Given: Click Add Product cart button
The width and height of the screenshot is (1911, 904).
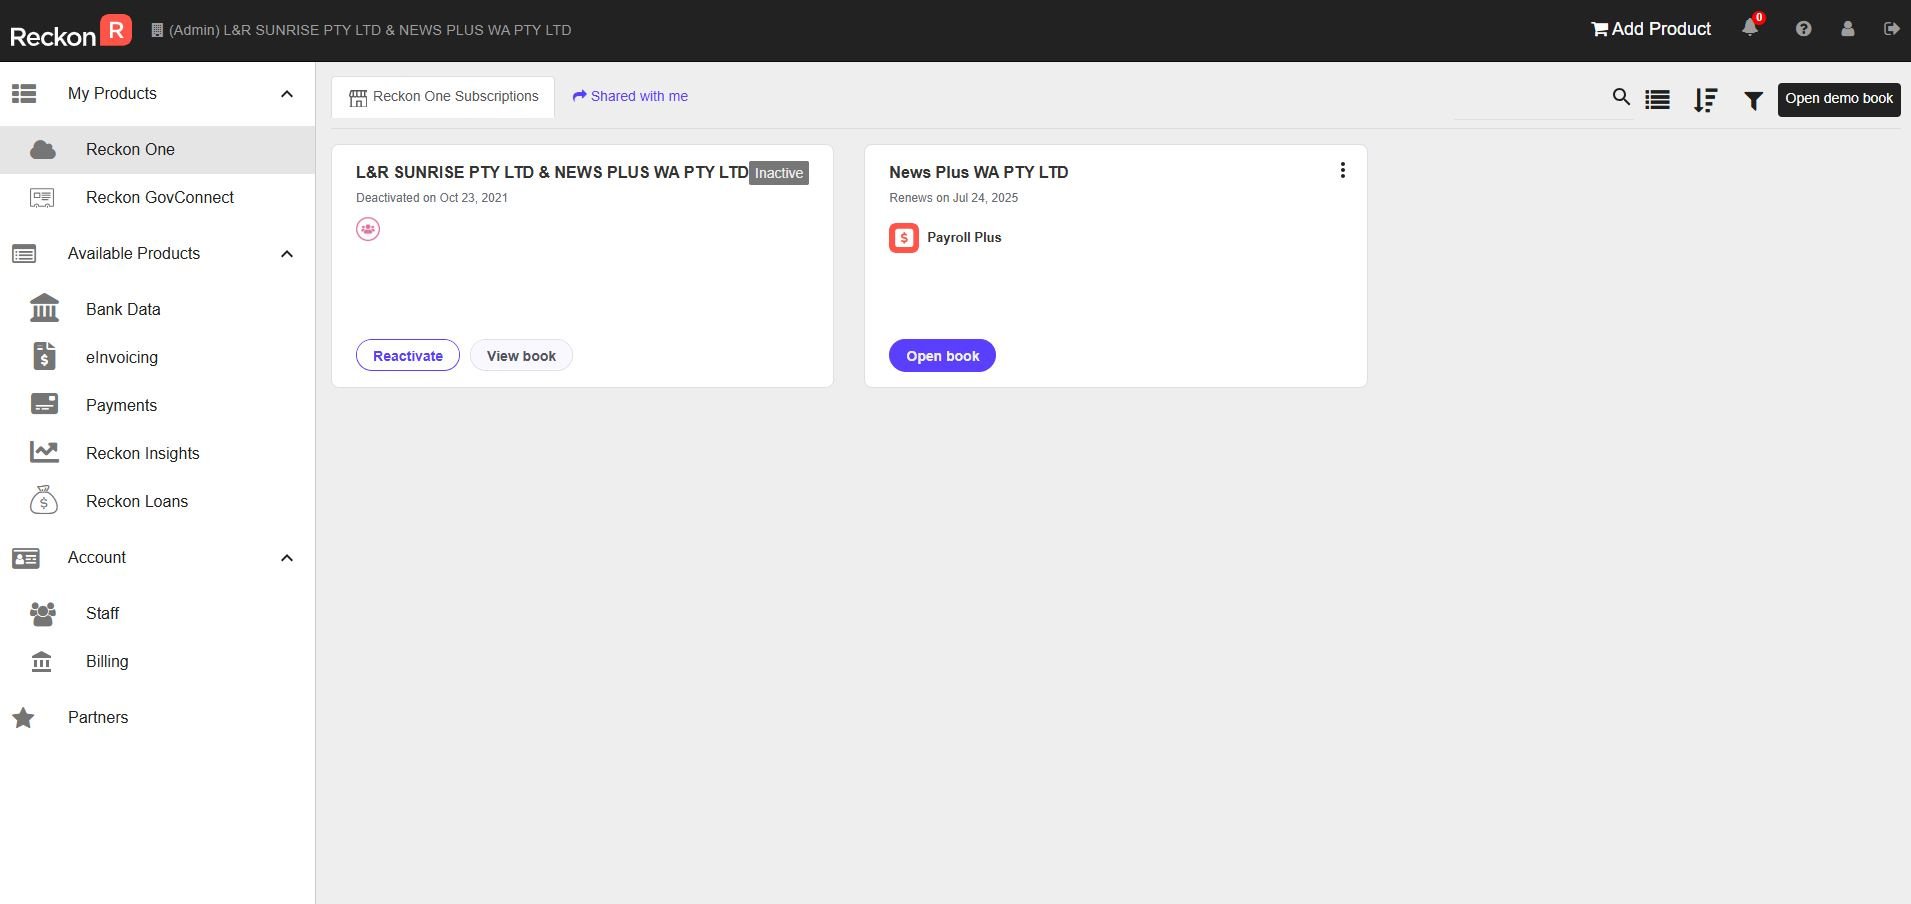Looking at the screenshot, I should click(1651, 29).
